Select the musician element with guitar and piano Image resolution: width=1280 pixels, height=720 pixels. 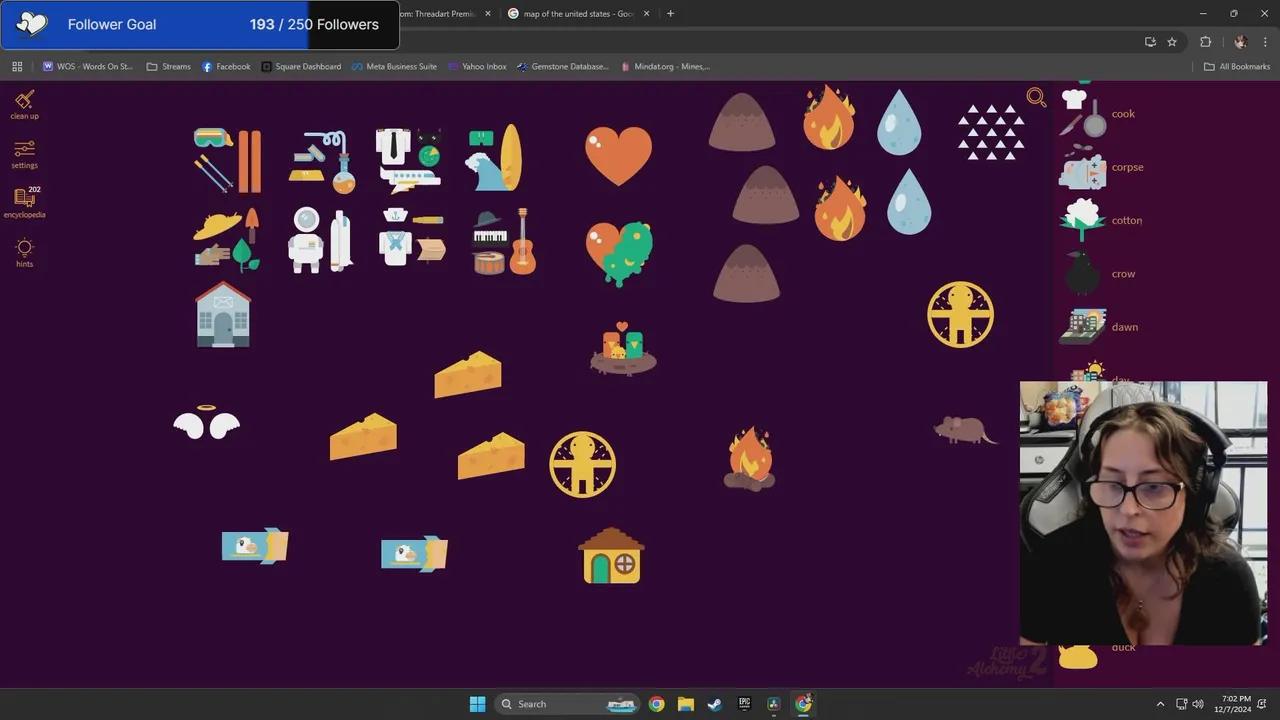point(504,241)
